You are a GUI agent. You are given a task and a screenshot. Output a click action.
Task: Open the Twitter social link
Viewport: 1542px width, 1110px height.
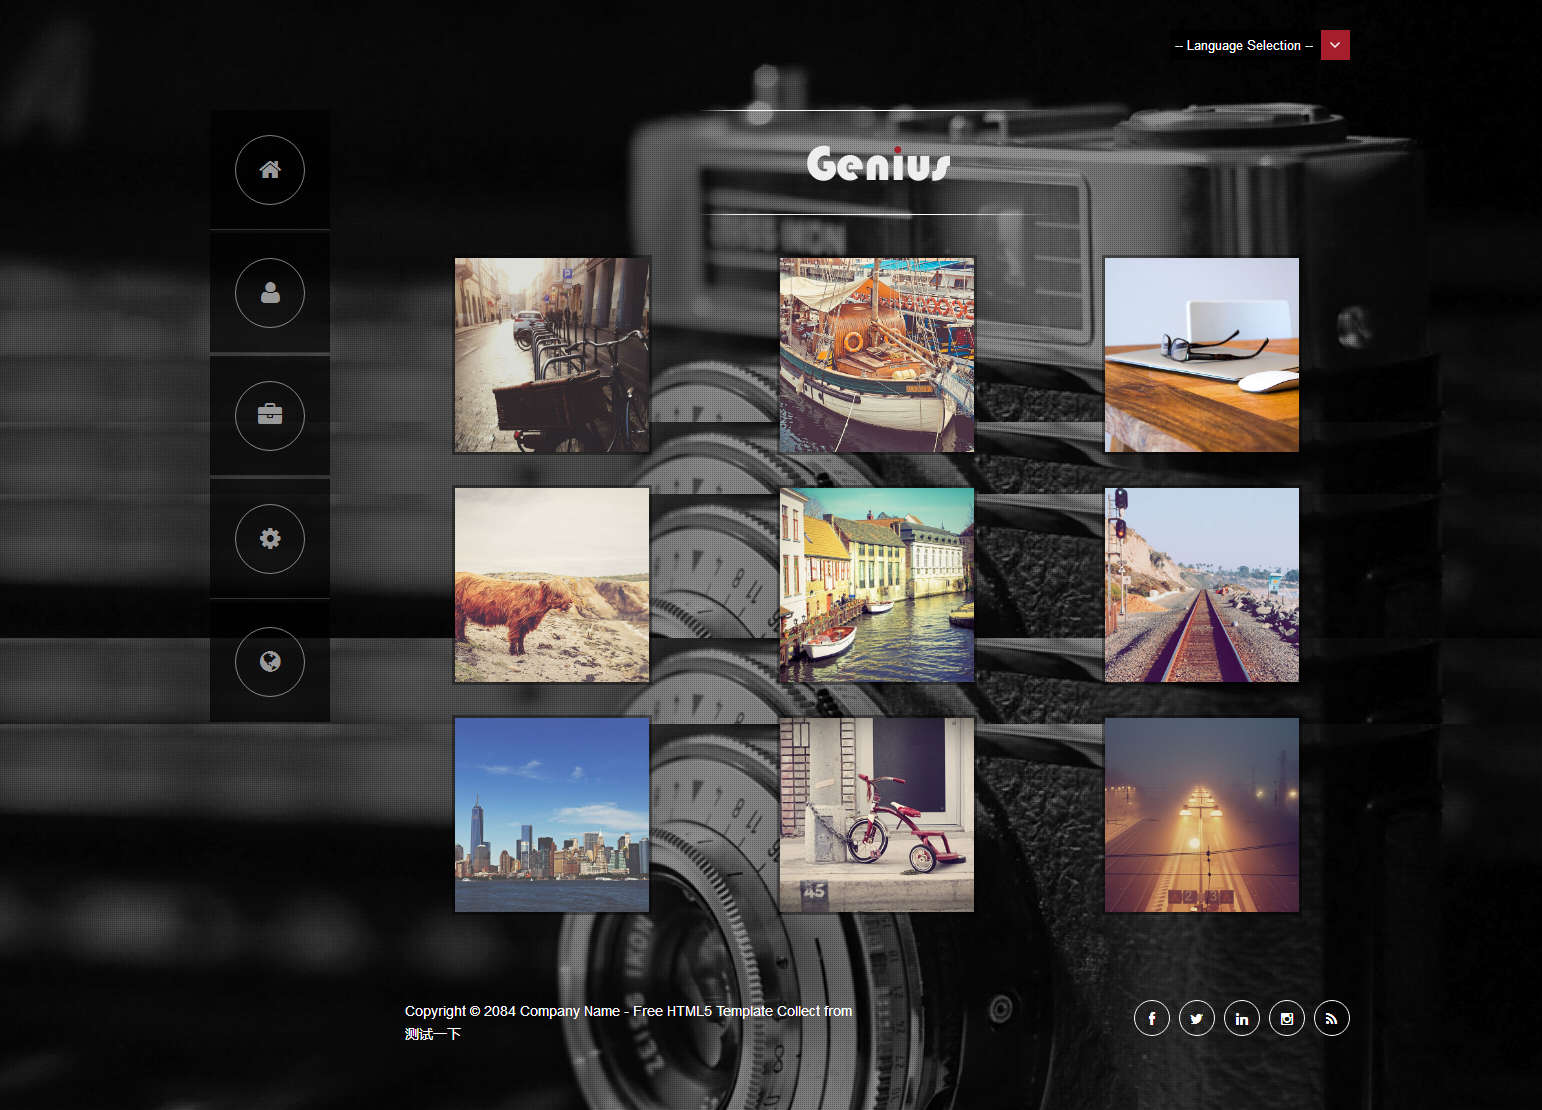coord(1197,1018)
